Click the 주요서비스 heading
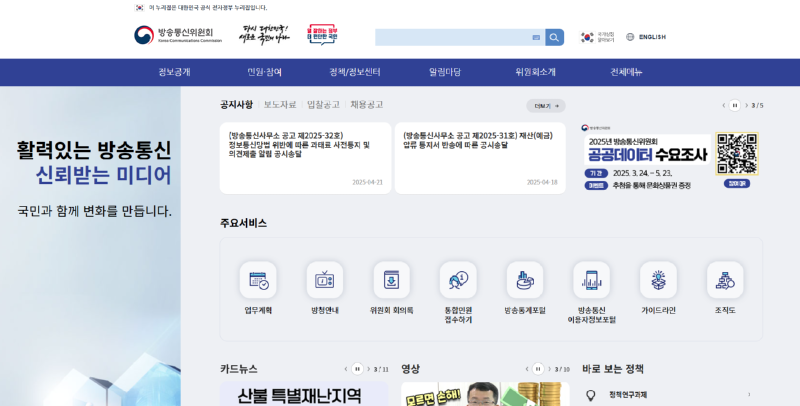The width and height of the screenshot is (800, 406). pyautogui.click(x=243, y=223)
